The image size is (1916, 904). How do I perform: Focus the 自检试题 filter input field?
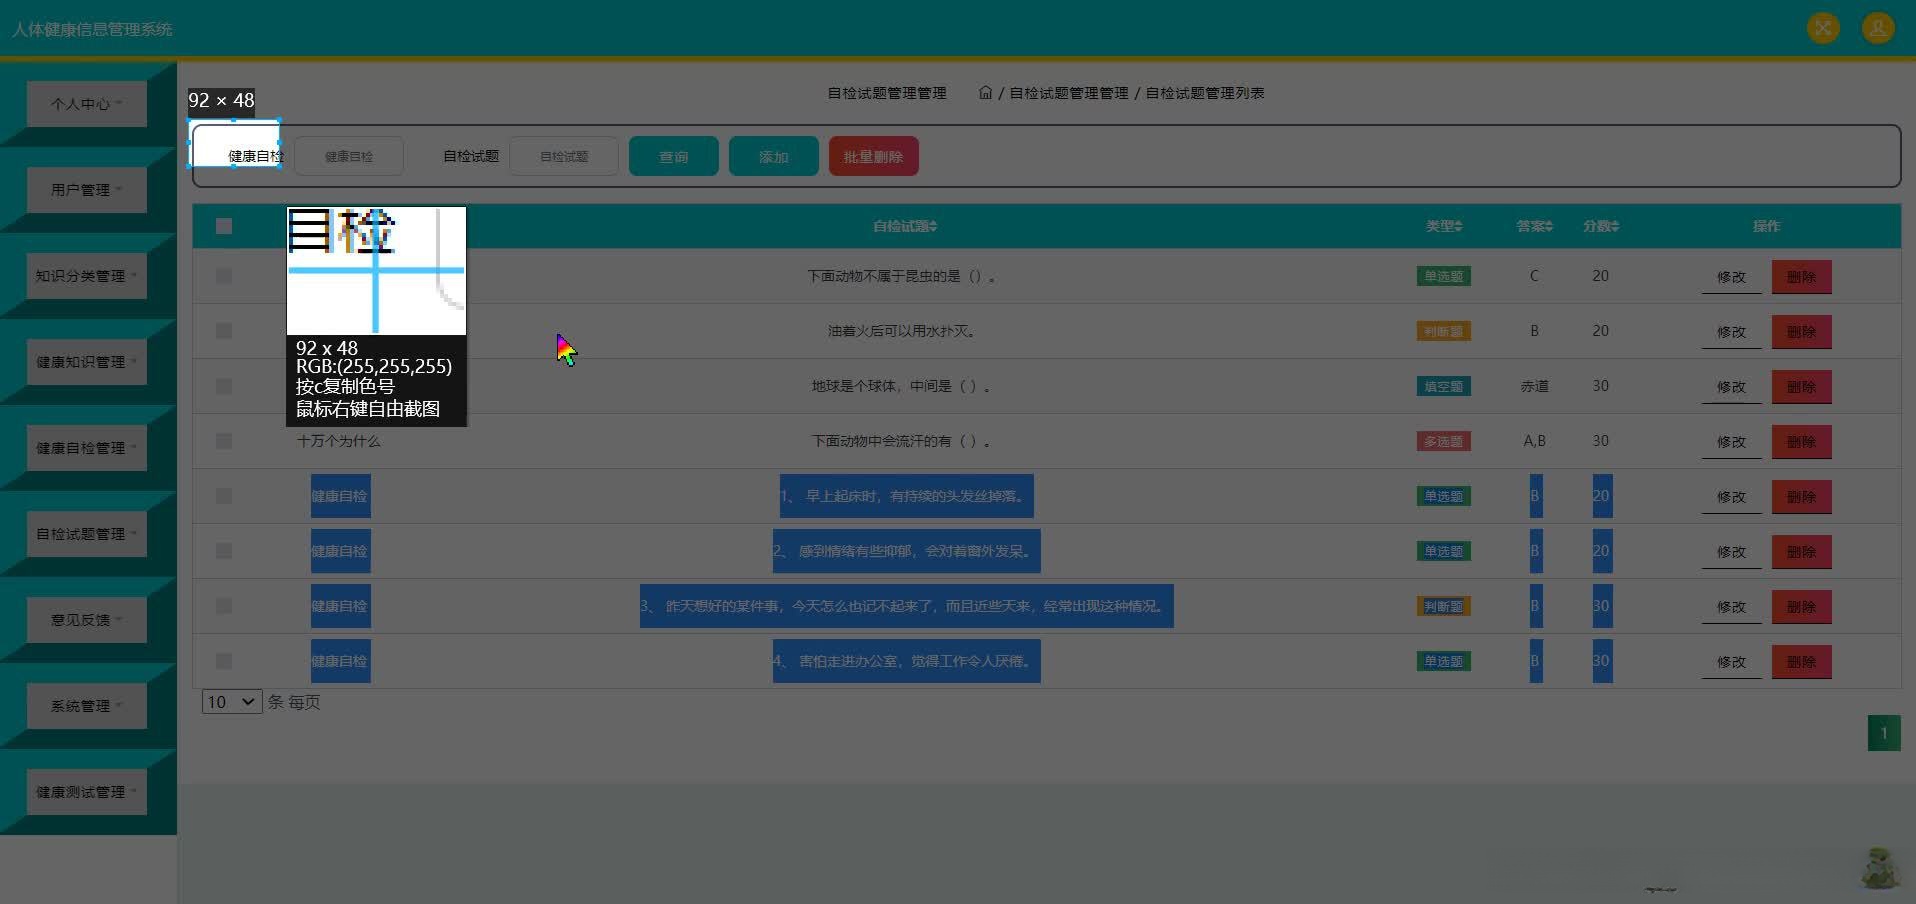pos(564,156)
